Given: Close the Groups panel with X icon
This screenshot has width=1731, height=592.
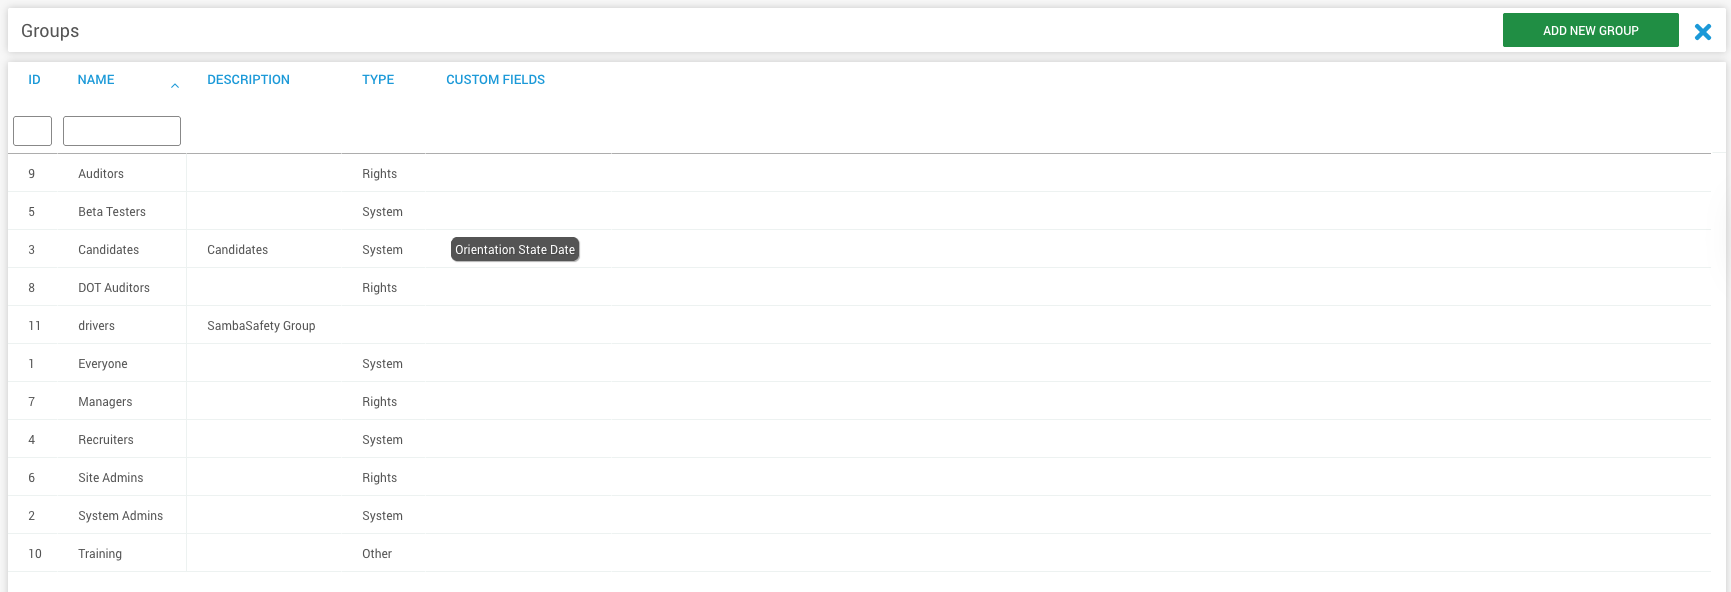Looking at the screenshot, I should (x=1702, y=32).
